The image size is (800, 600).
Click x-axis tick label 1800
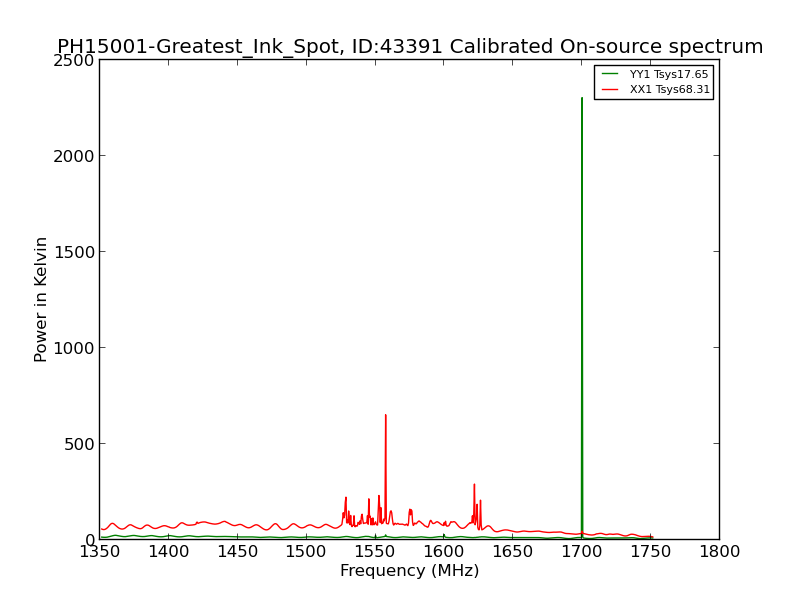(719, 552)
